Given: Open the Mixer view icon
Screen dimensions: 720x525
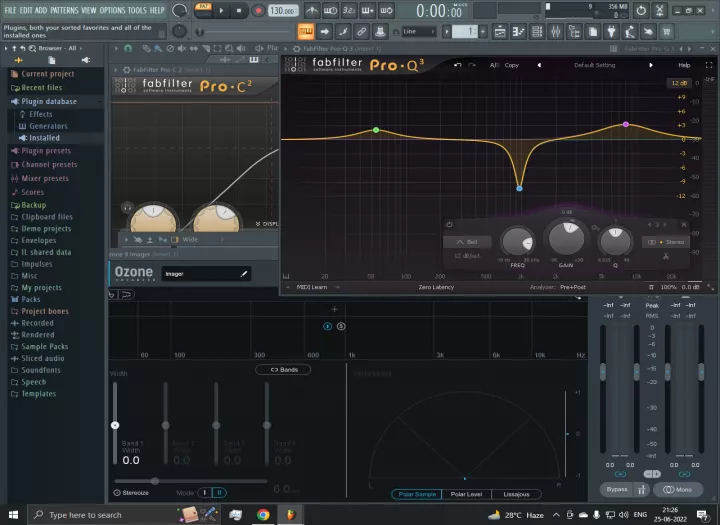Looking at the screenshot, I should click(x=556, y=32).
